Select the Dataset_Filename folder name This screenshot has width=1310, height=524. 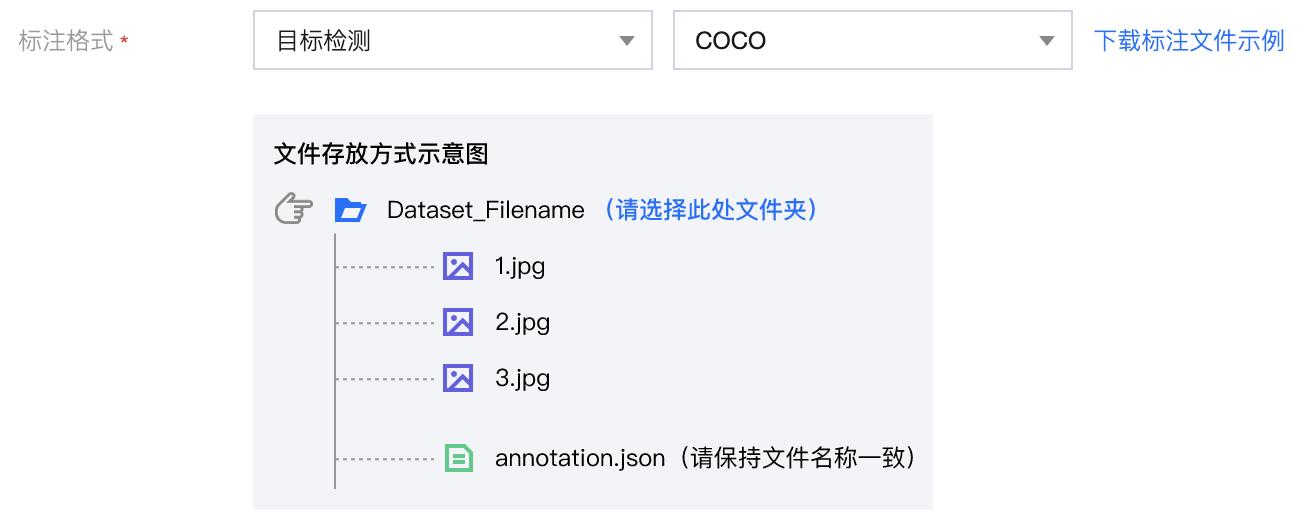pos(485,210)
